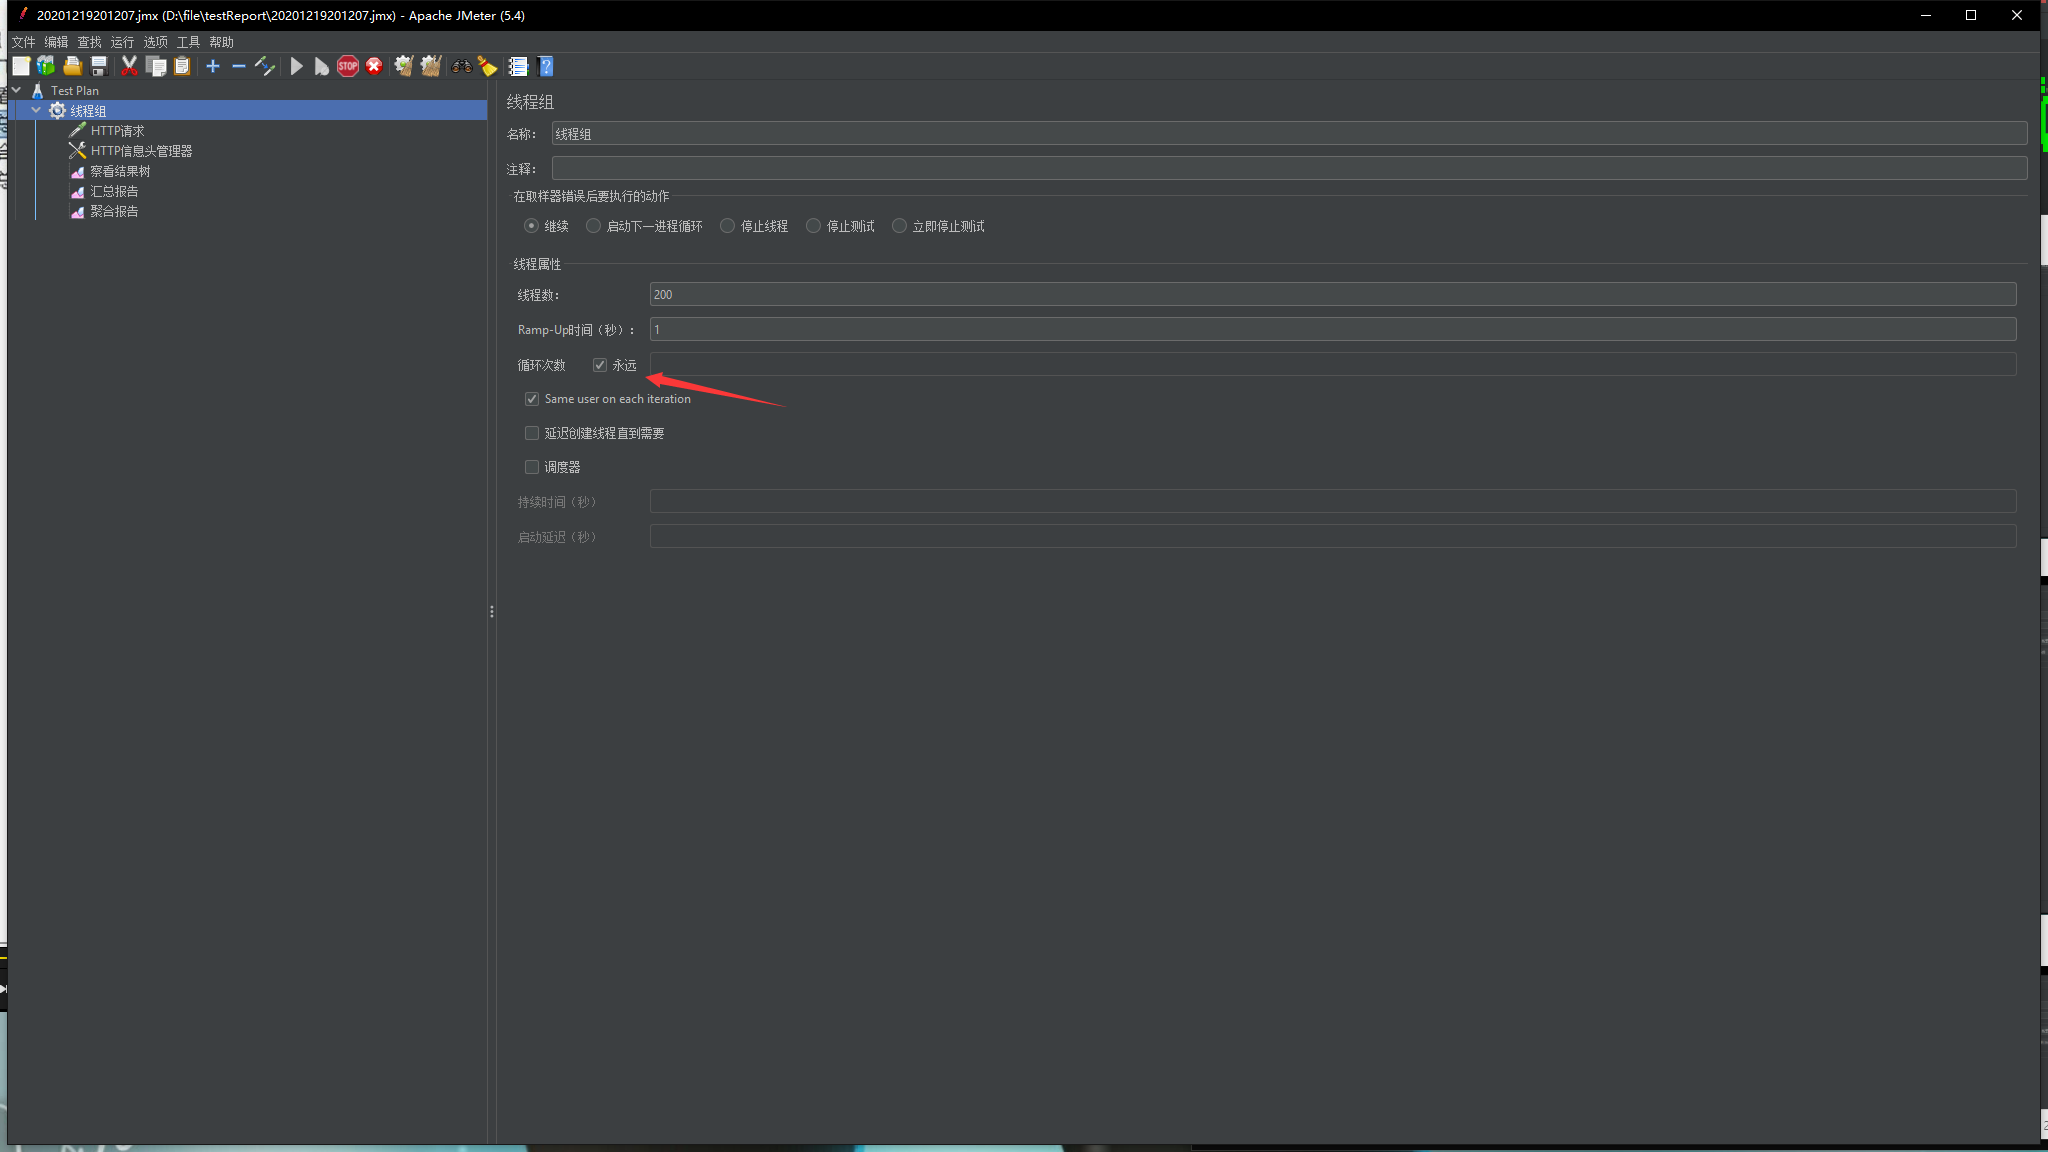The image size is (2048, 1152).
Task: Click the Clear All double broom icon
Action: coord(430,66)
